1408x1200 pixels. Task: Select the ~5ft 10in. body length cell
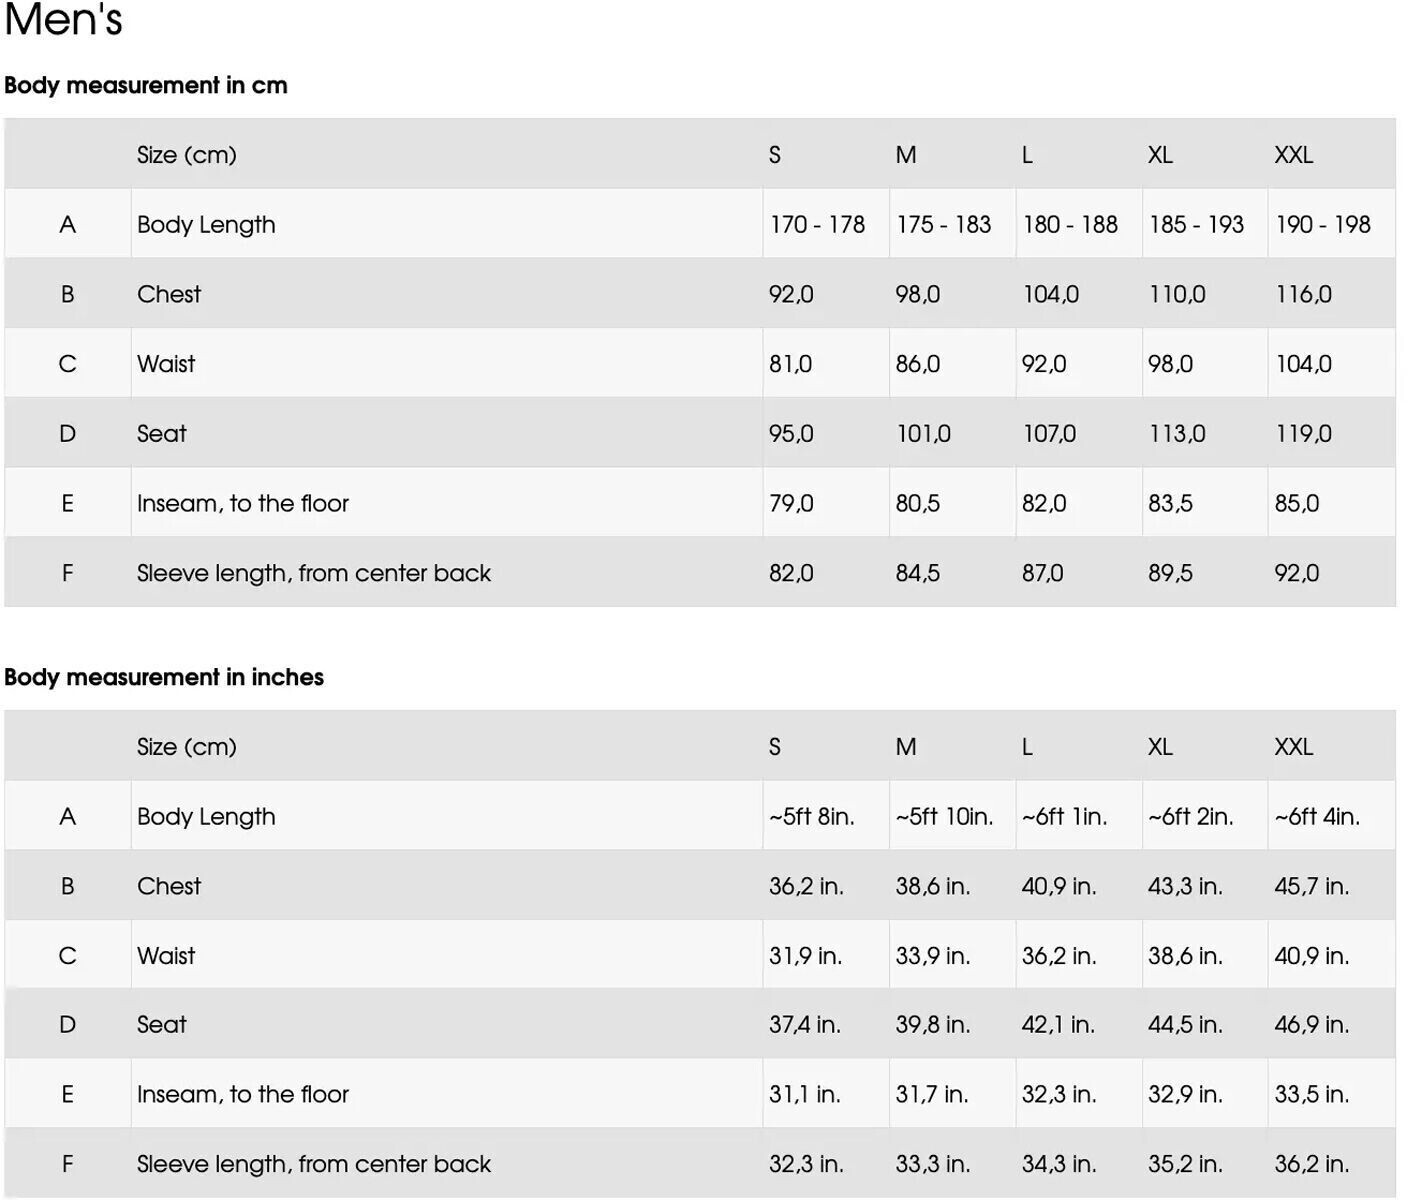[x=945, y=817]
